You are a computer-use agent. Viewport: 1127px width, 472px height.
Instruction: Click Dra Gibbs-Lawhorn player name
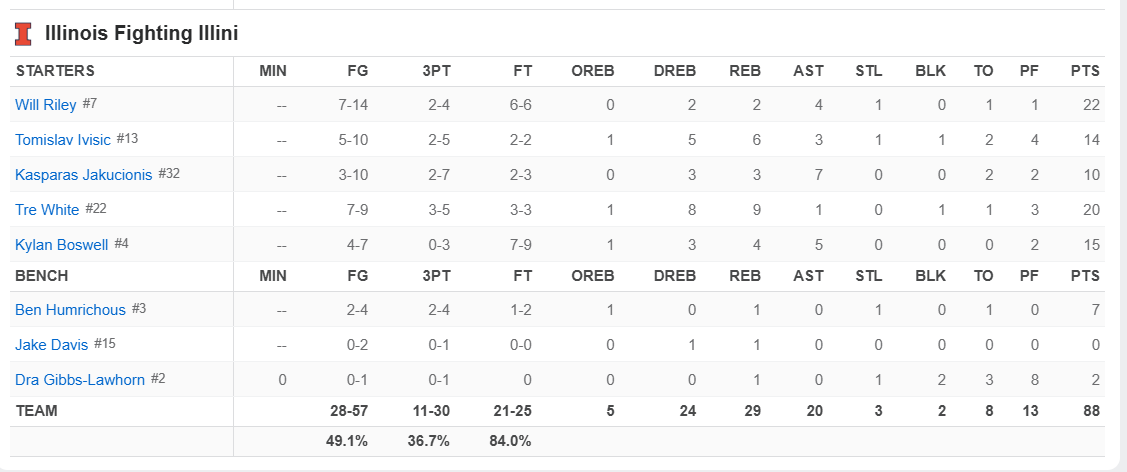(80, 380)
